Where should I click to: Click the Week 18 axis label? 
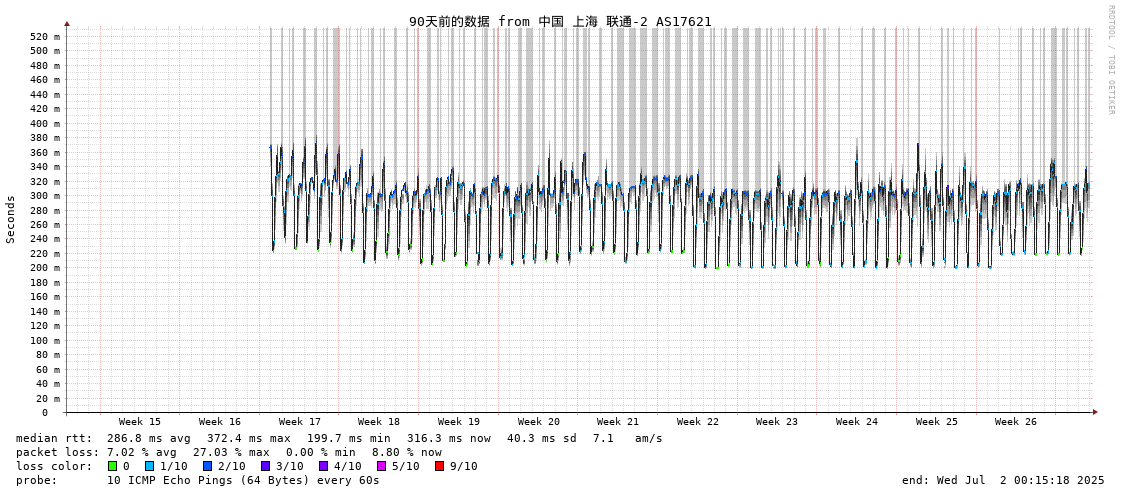tap(379, 422)
